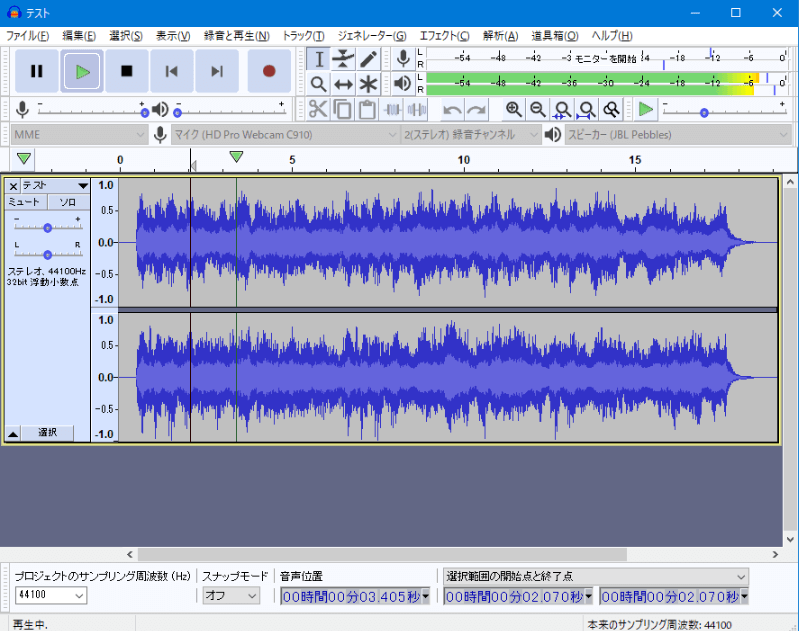Click the playback meter speaker icon
799x631 pixels.
(403, 84)
